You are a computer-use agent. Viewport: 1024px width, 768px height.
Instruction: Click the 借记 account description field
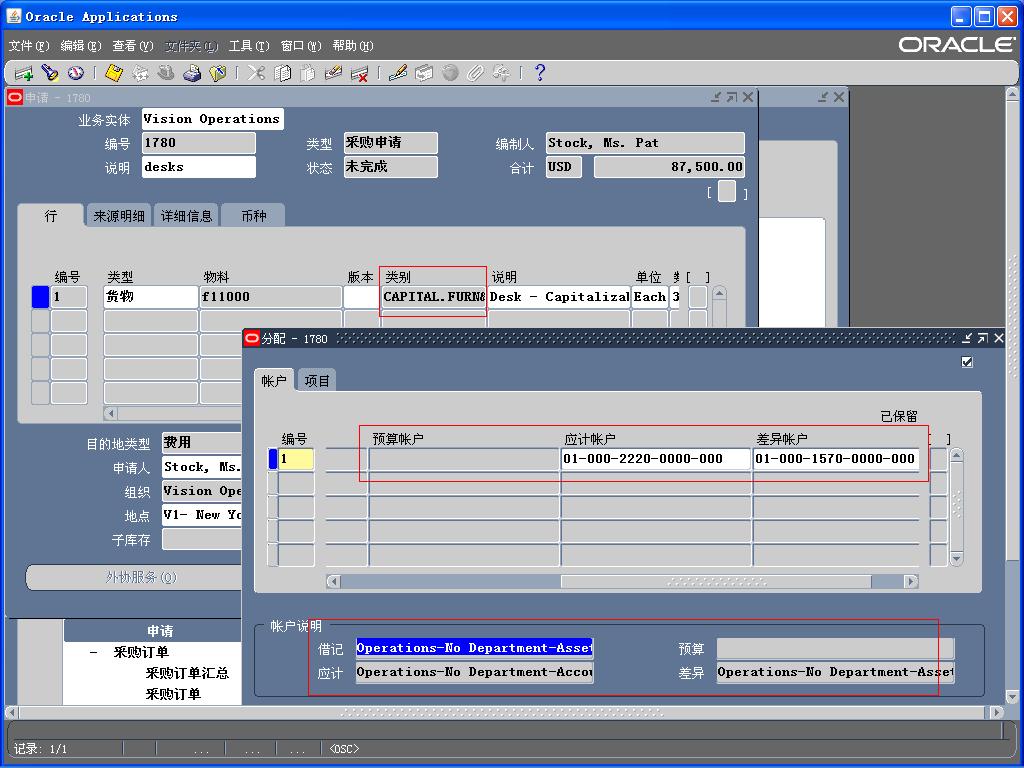tap(474, 648)
